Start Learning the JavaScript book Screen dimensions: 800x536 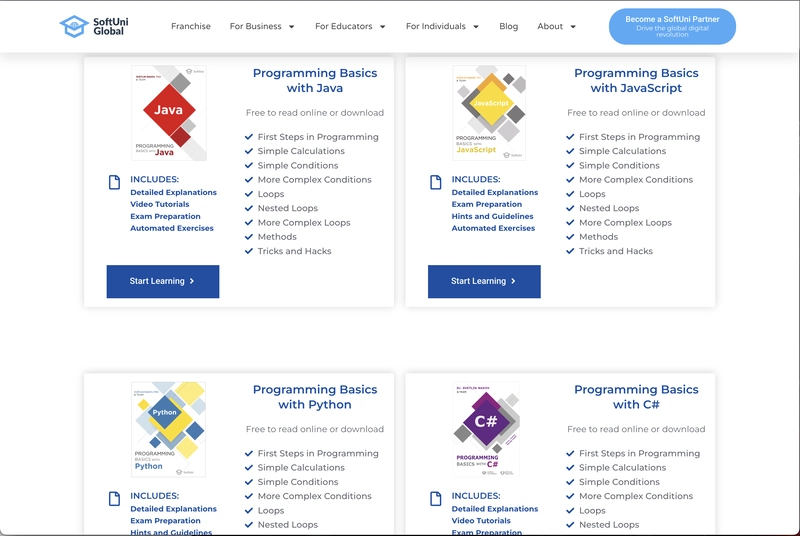click(x=484, y=282)
